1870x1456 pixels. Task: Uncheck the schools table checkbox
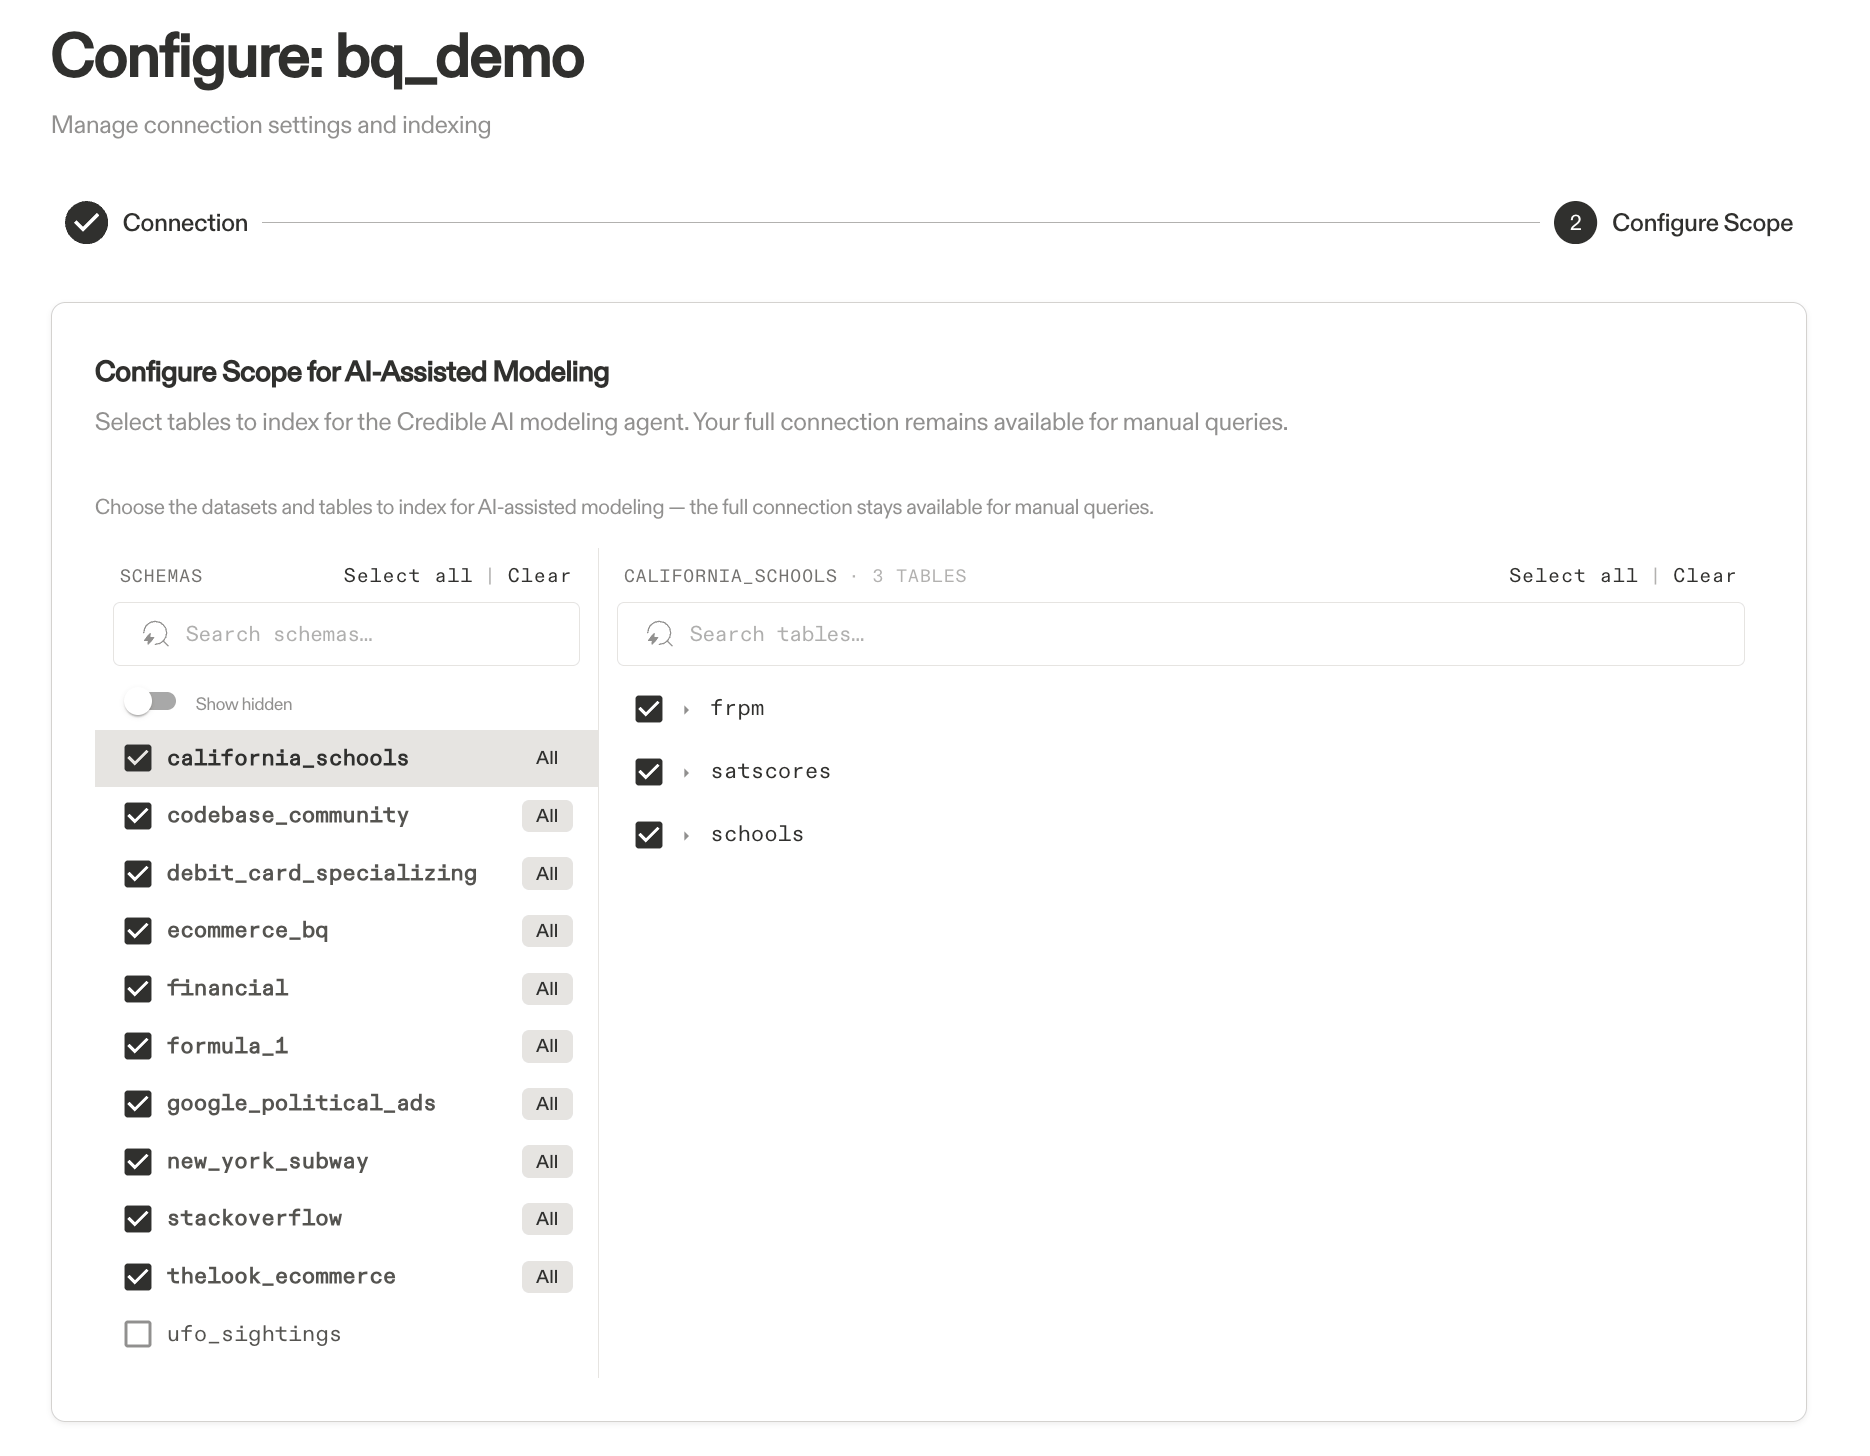click(649, 835)
